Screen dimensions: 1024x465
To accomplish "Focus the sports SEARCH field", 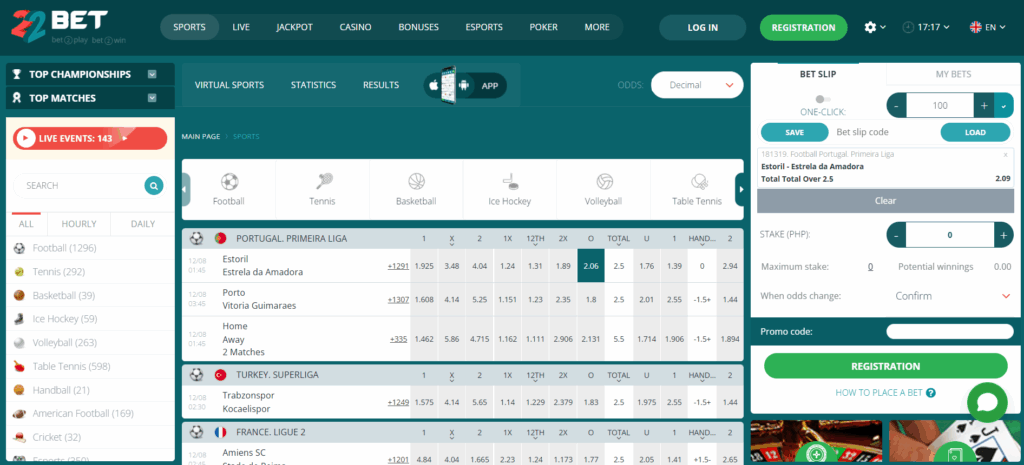I will [x=80, y=185].
